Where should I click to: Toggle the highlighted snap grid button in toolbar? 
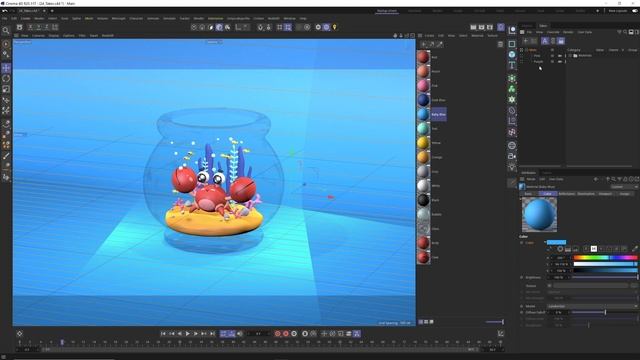click(288, 27)
